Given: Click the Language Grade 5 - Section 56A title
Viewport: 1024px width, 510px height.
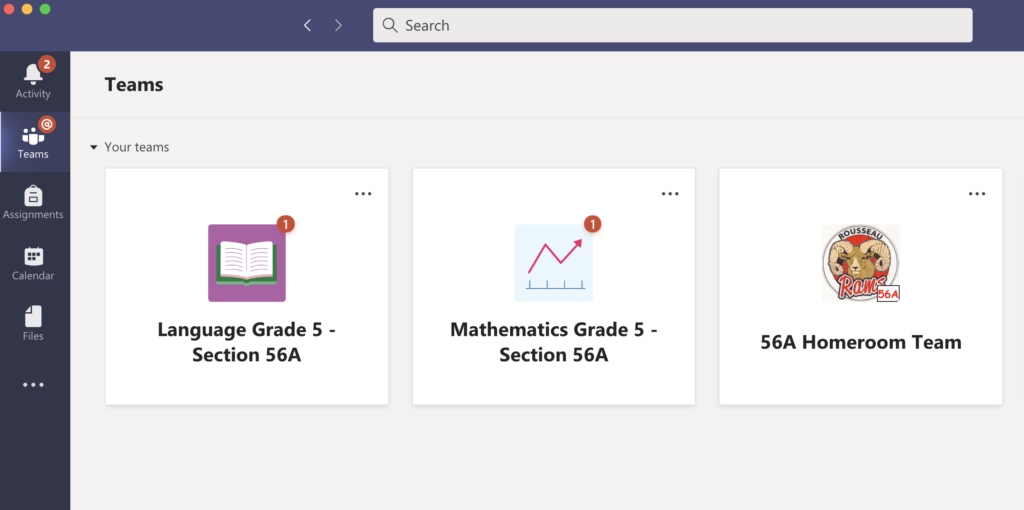Looking at the screenshot, I should [x=247, y=342].
